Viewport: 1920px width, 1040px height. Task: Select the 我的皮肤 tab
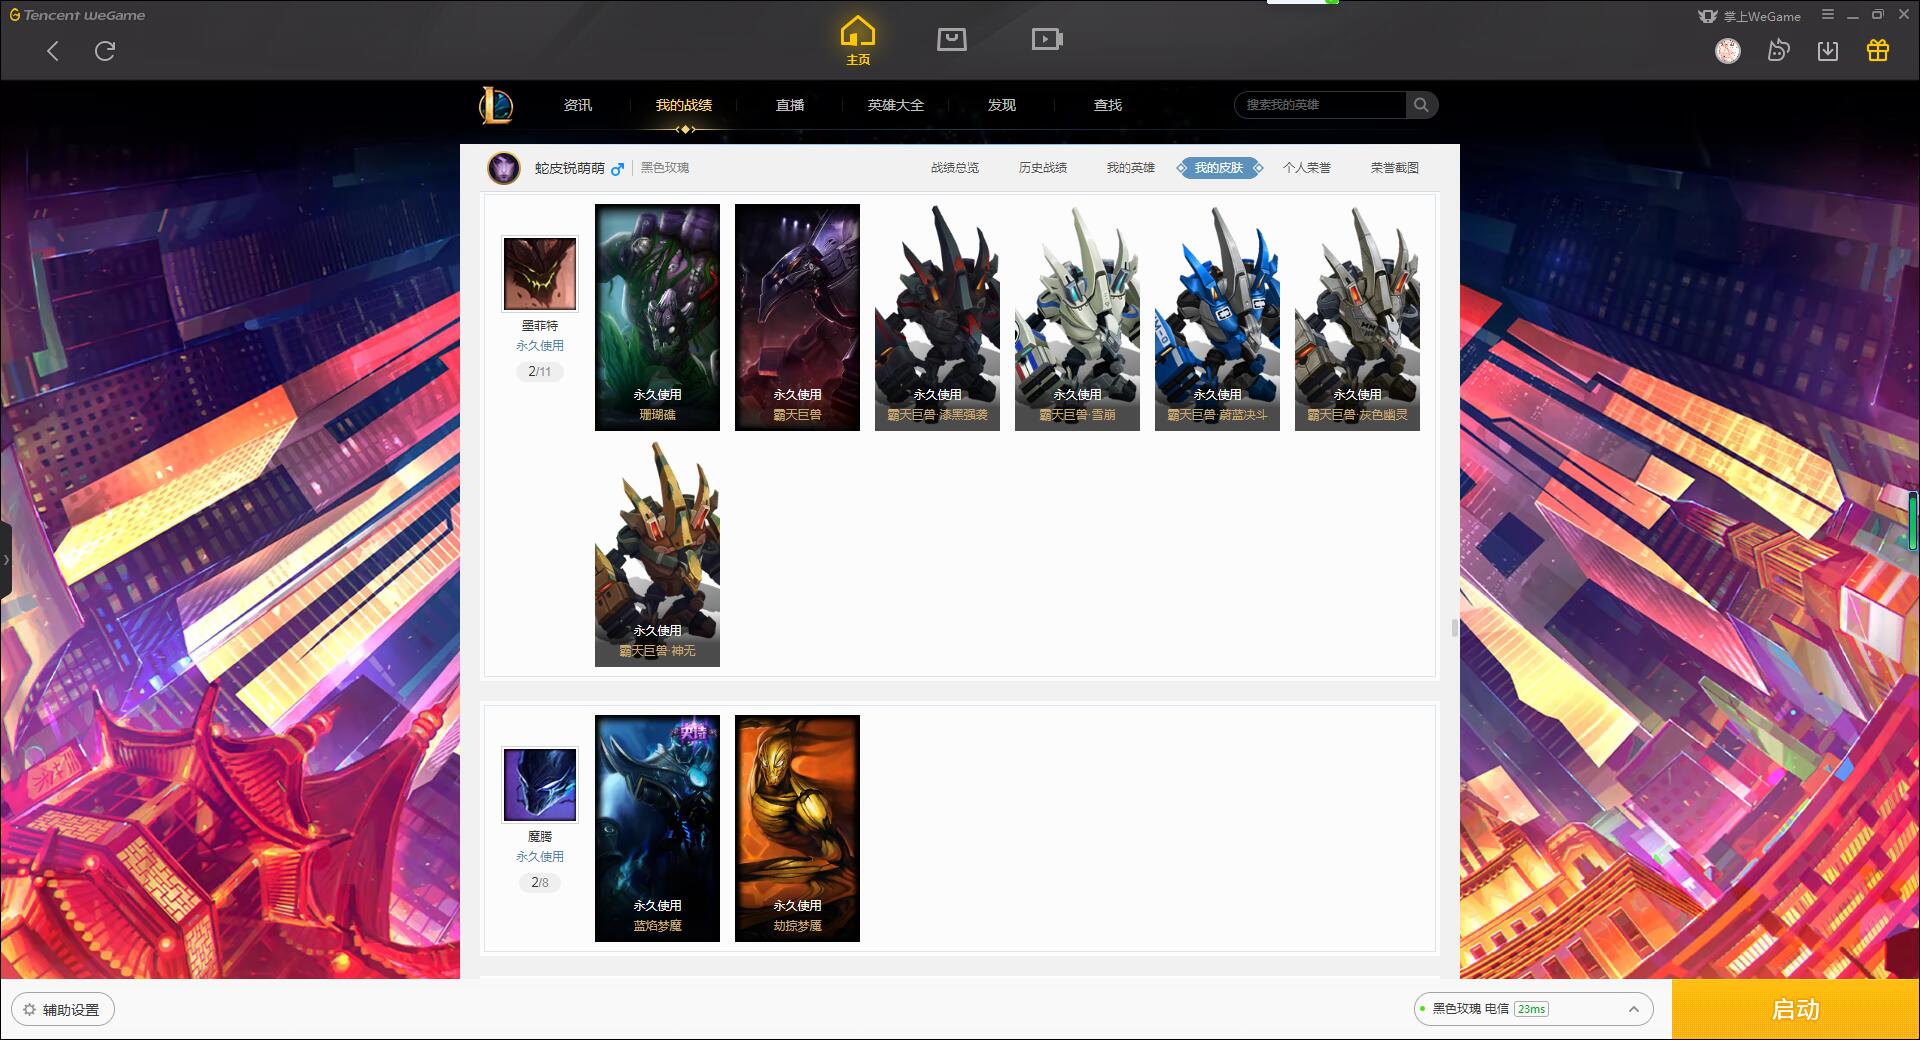pos(1219,168)
